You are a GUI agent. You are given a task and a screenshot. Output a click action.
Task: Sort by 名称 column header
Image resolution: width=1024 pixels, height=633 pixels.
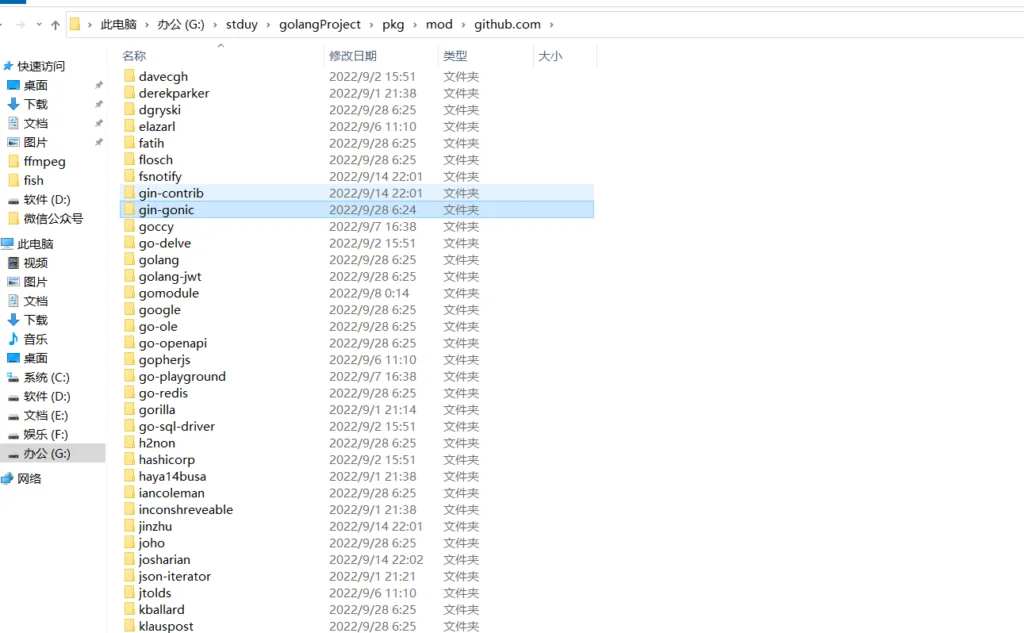tap(134, 56)
